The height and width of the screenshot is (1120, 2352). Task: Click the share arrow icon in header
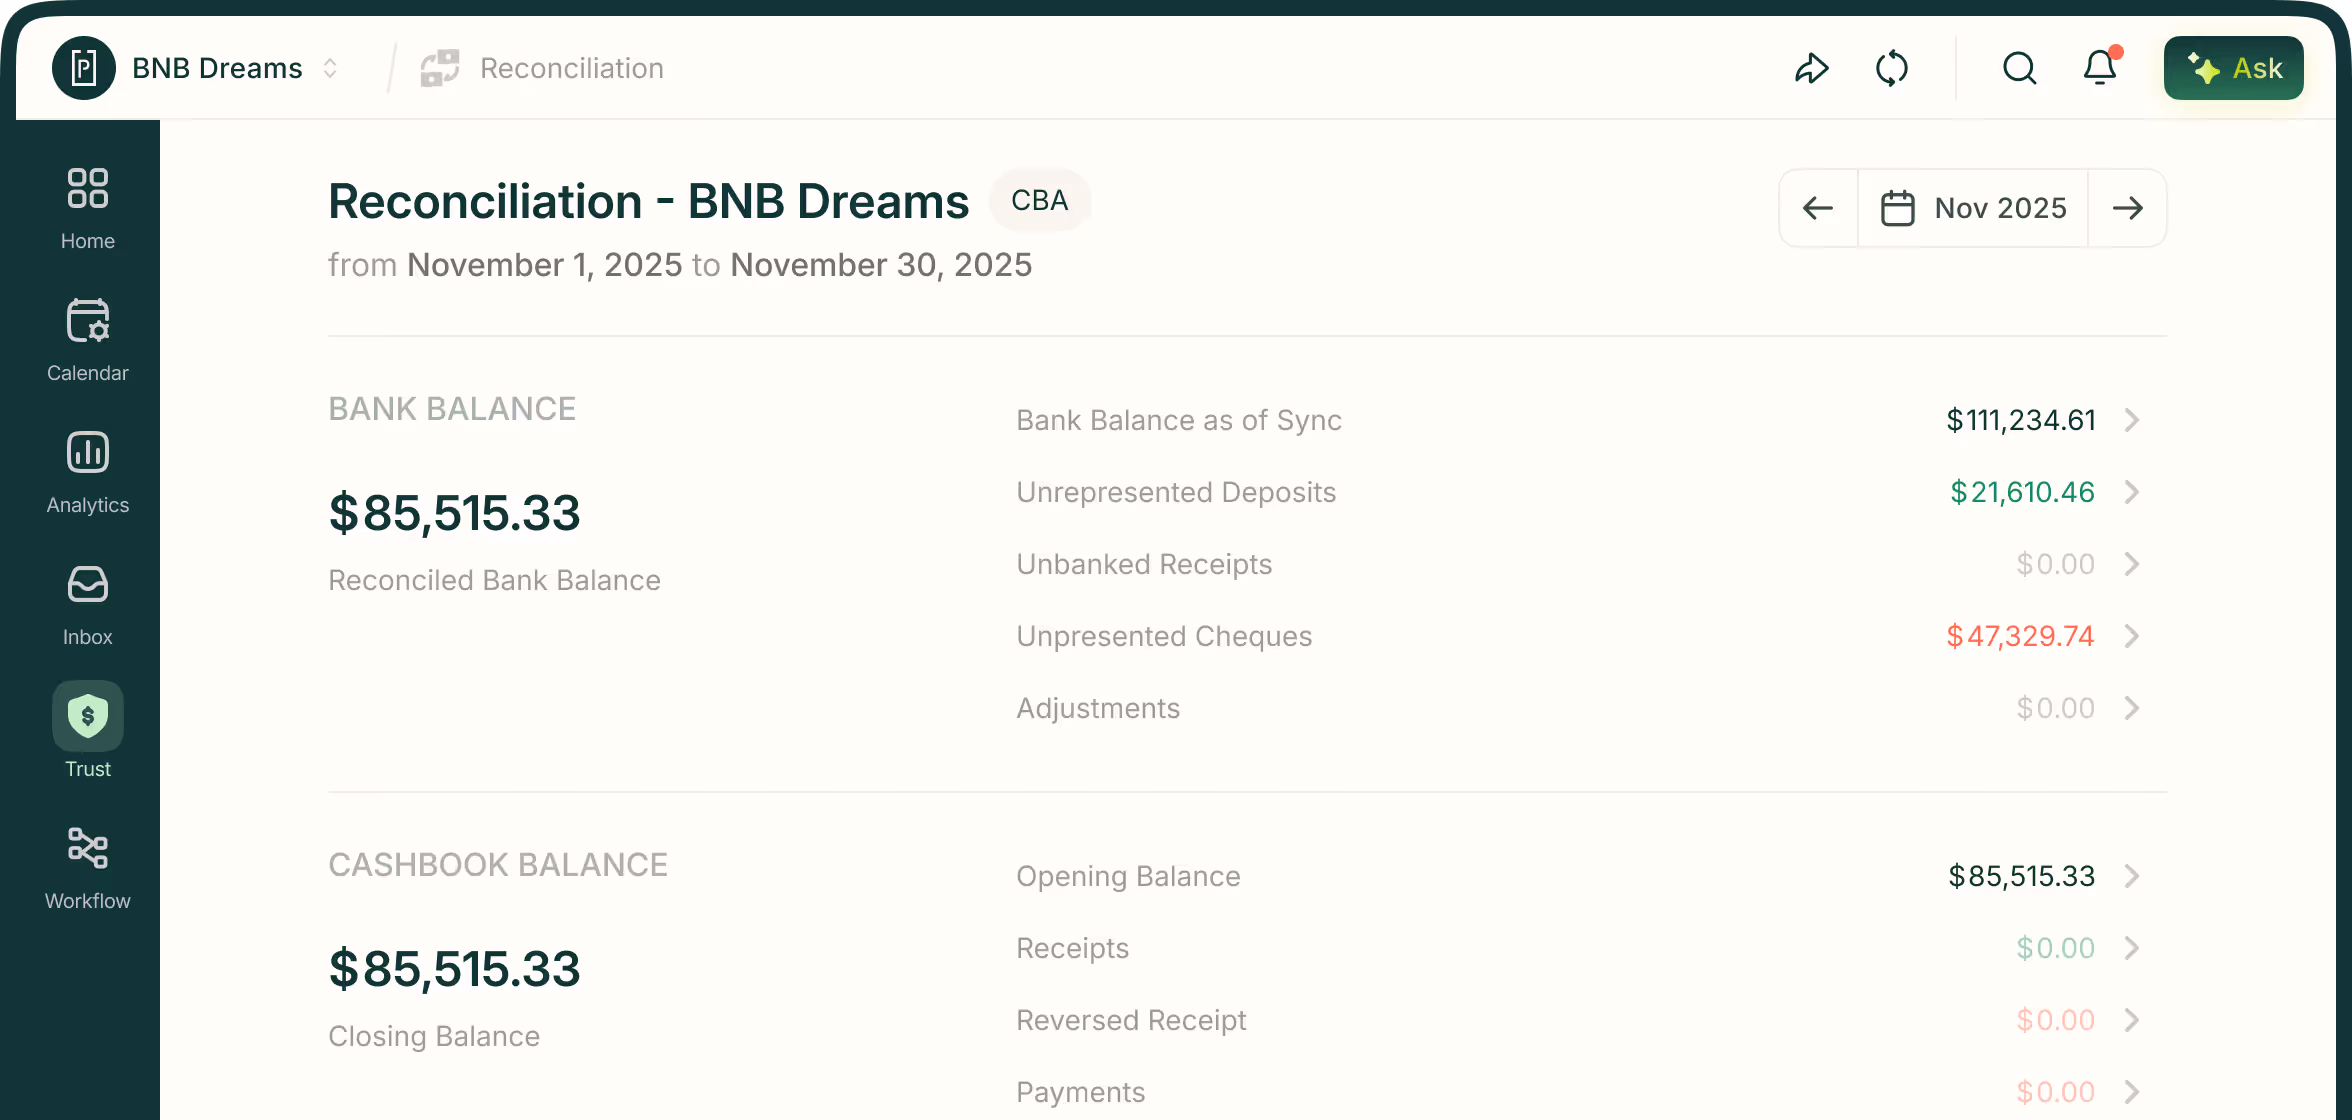pyautogui.click(x=1811, y=68)
